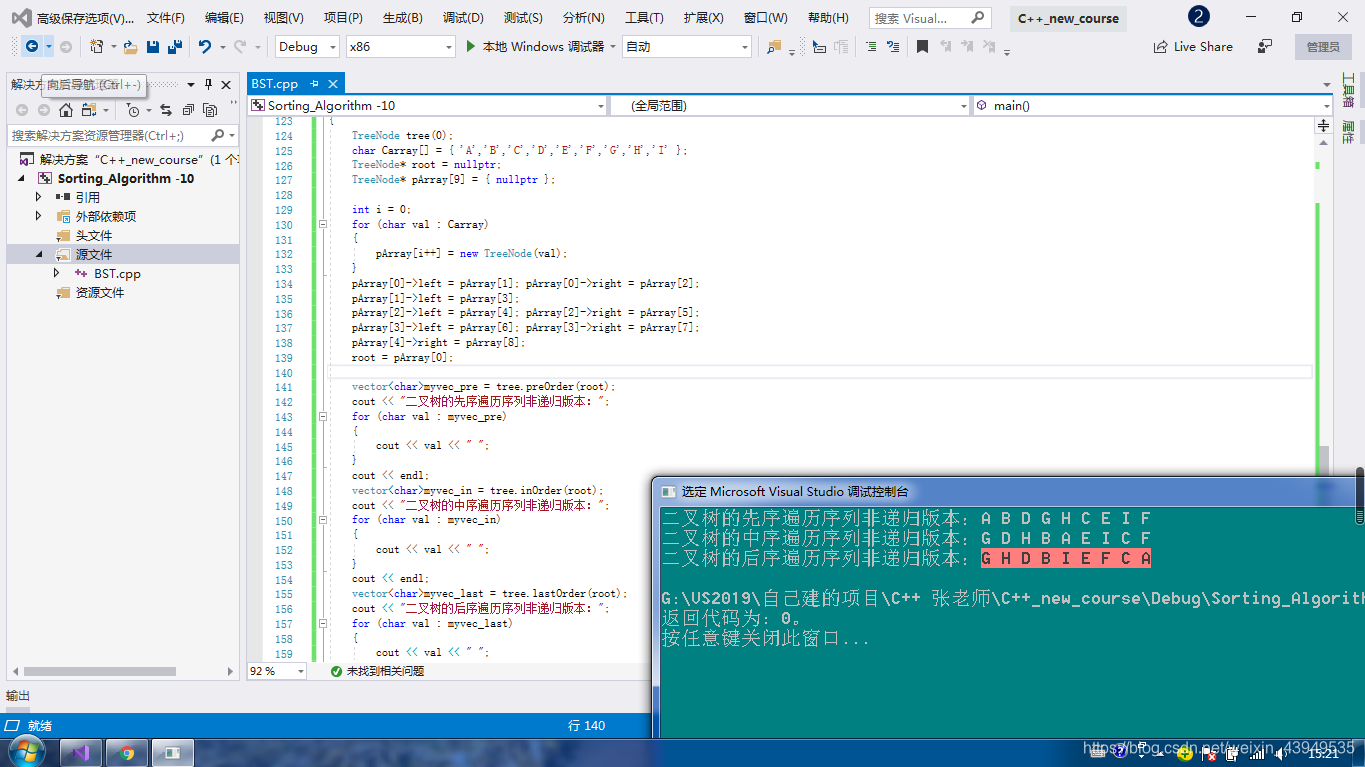Click the collapse all icon in Solution Explorer
The image size is (1365, 767).
(187, 110)
